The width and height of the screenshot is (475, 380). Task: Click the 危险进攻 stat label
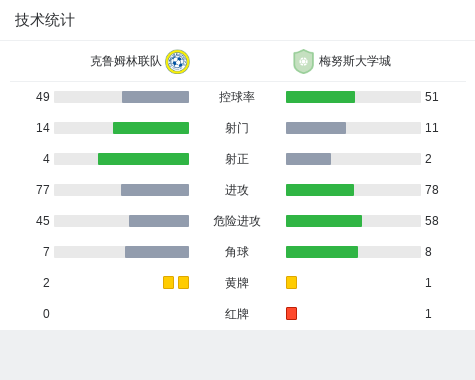point(237,221)
